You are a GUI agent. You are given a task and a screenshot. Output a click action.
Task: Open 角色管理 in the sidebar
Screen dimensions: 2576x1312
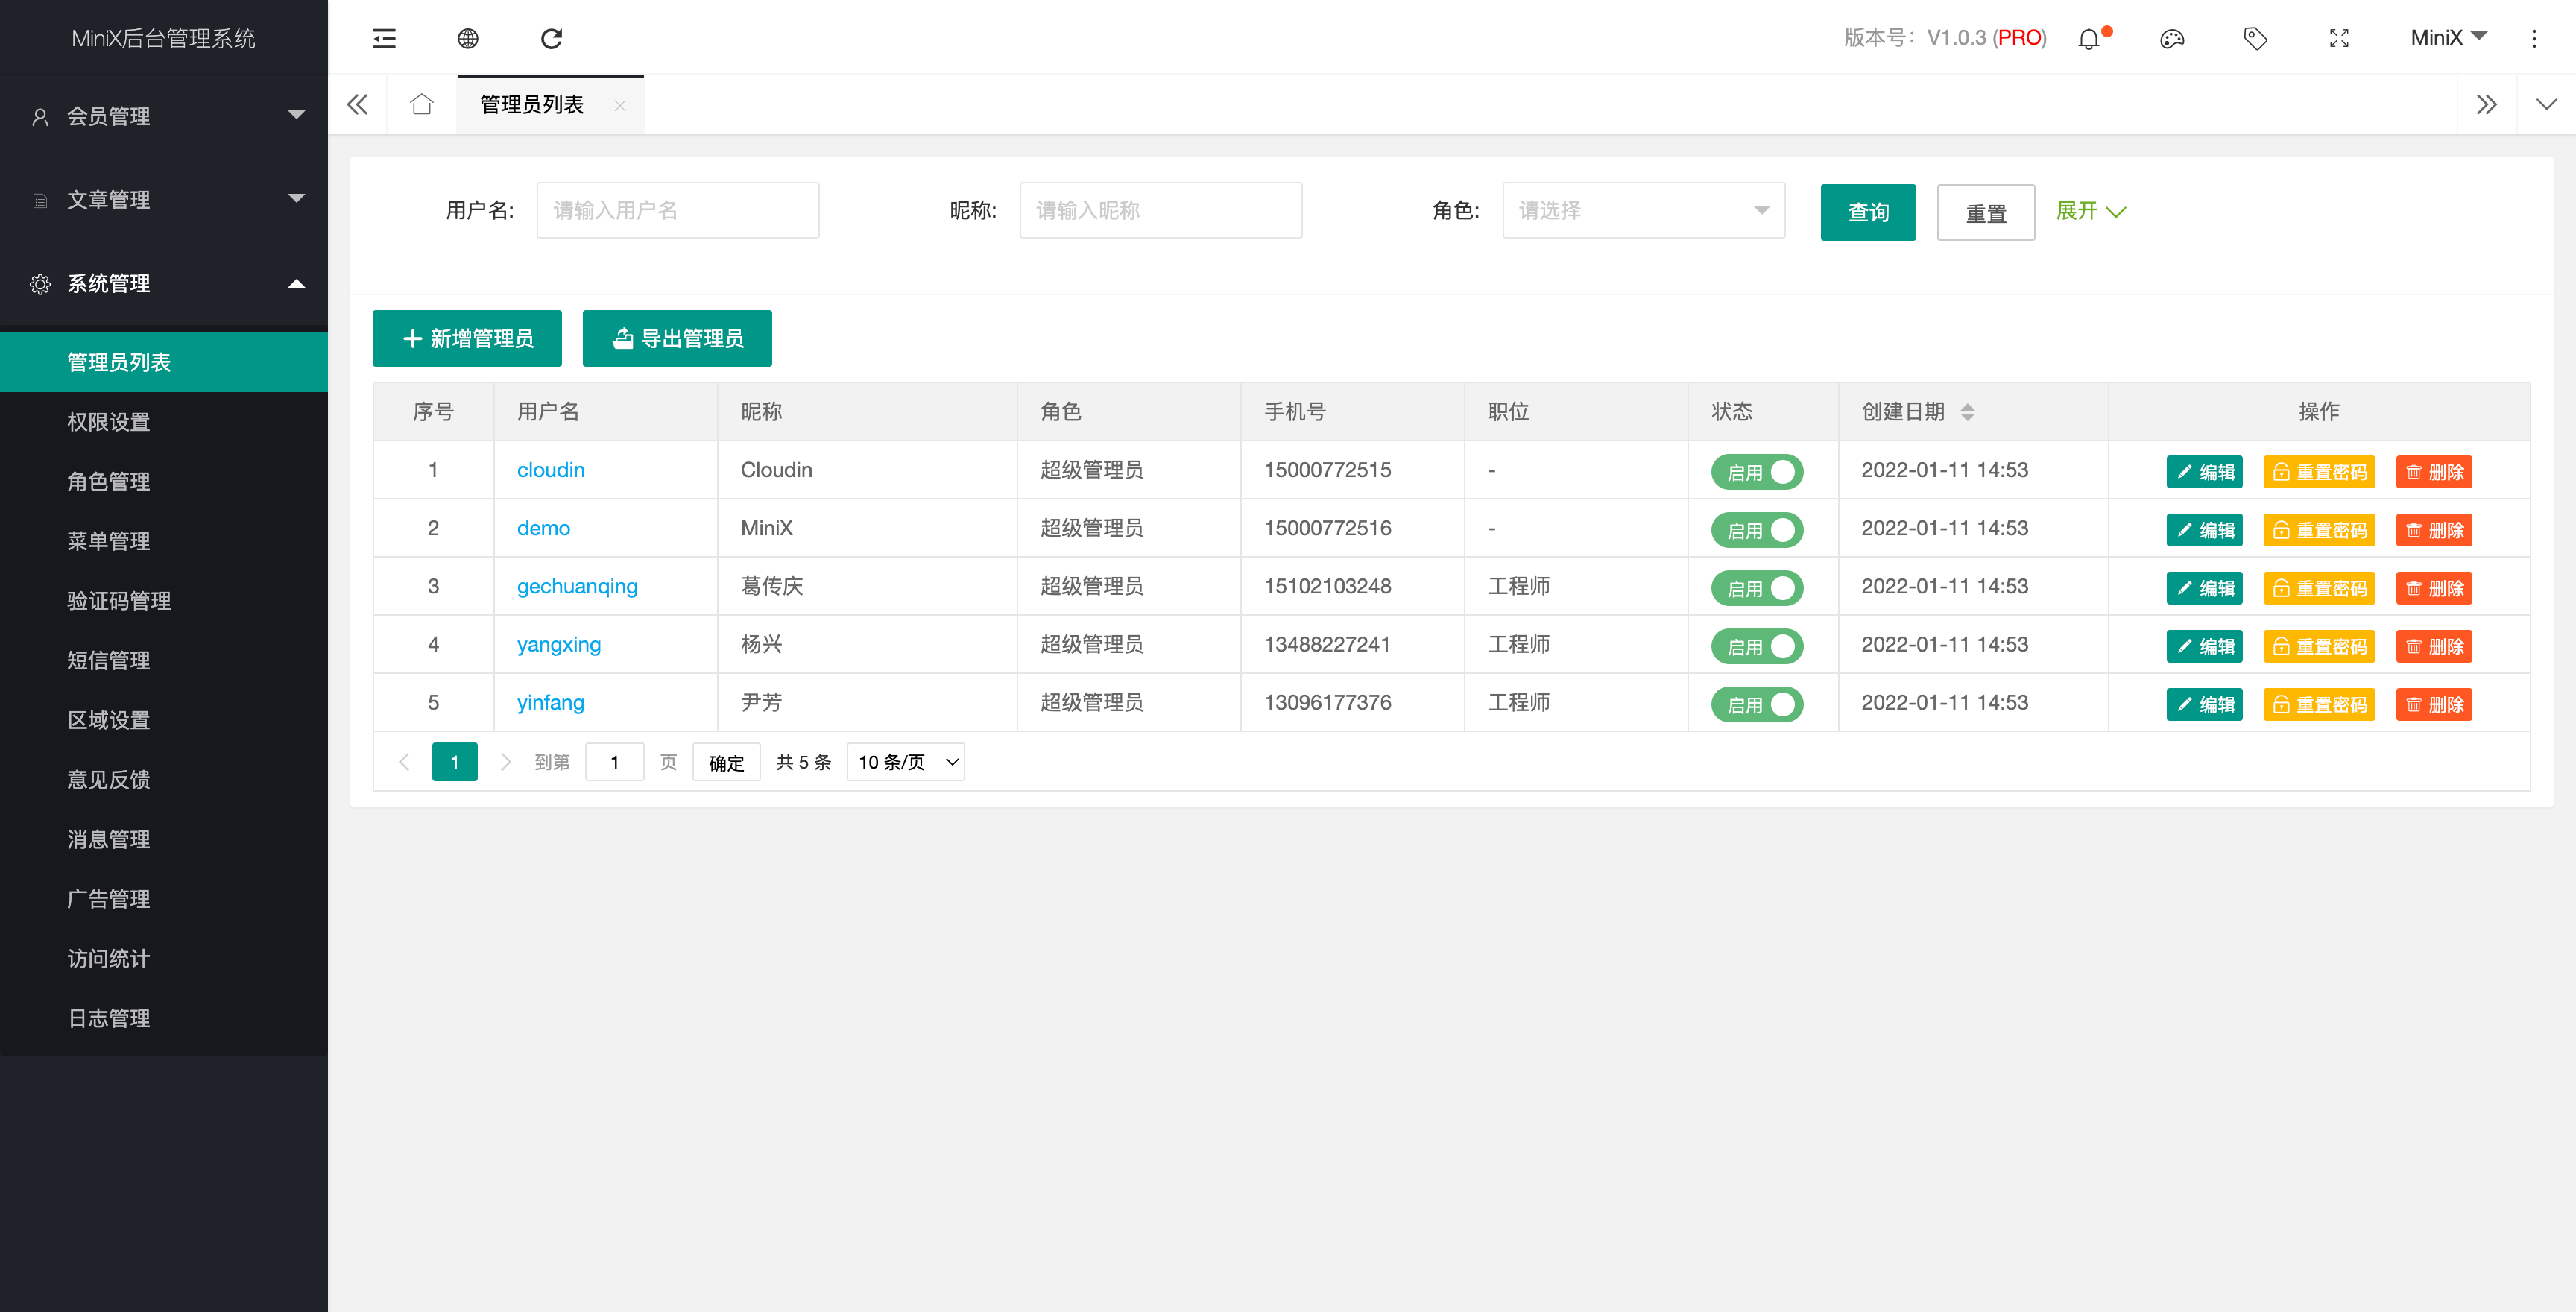click(x=108, y=481)
